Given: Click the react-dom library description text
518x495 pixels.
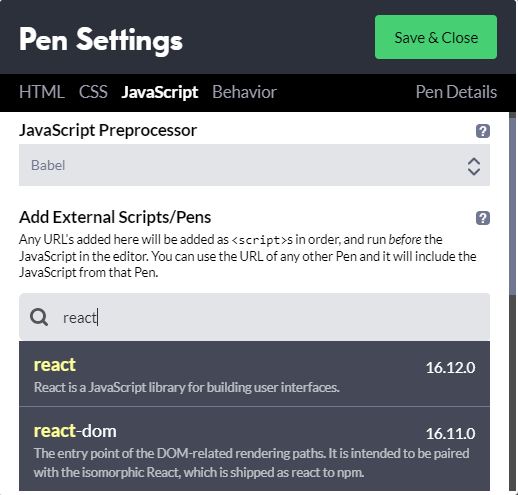Looking at the screenshot, I should tap(251, 463).
